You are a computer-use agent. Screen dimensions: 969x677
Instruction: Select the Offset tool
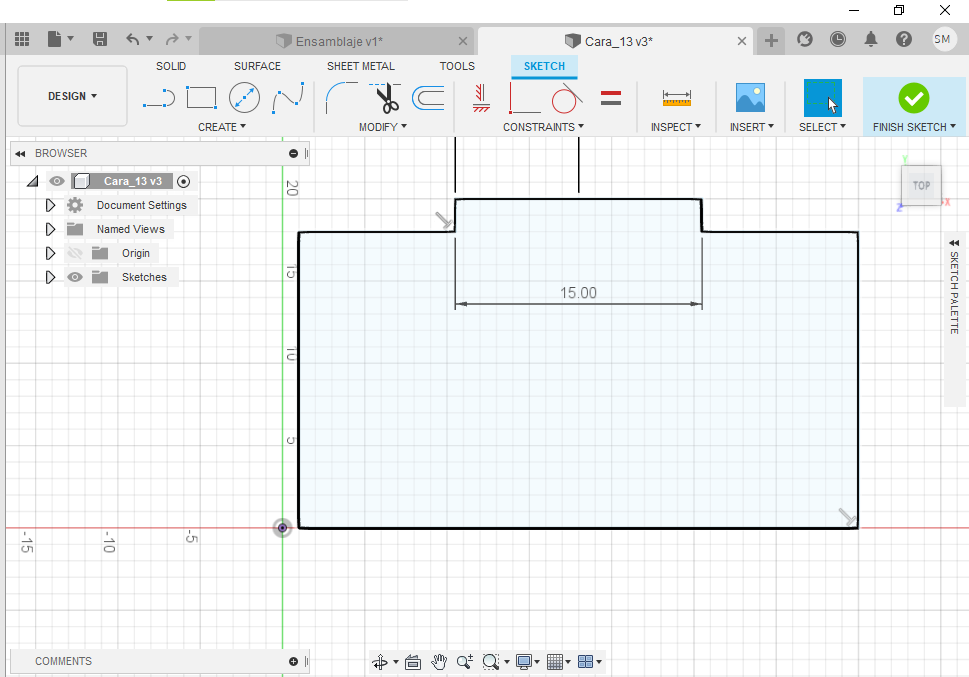[428, 98]
